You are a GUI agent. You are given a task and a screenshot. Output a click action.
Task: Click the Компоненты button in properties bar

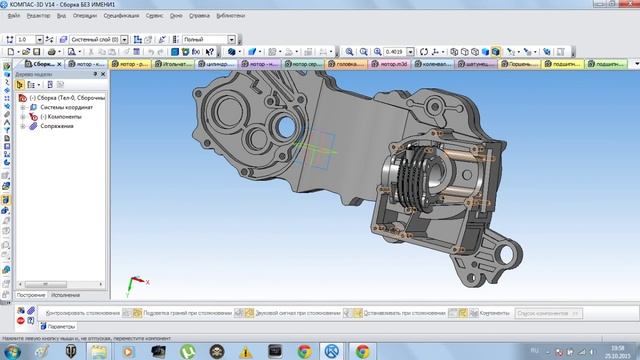click(473, 313)
